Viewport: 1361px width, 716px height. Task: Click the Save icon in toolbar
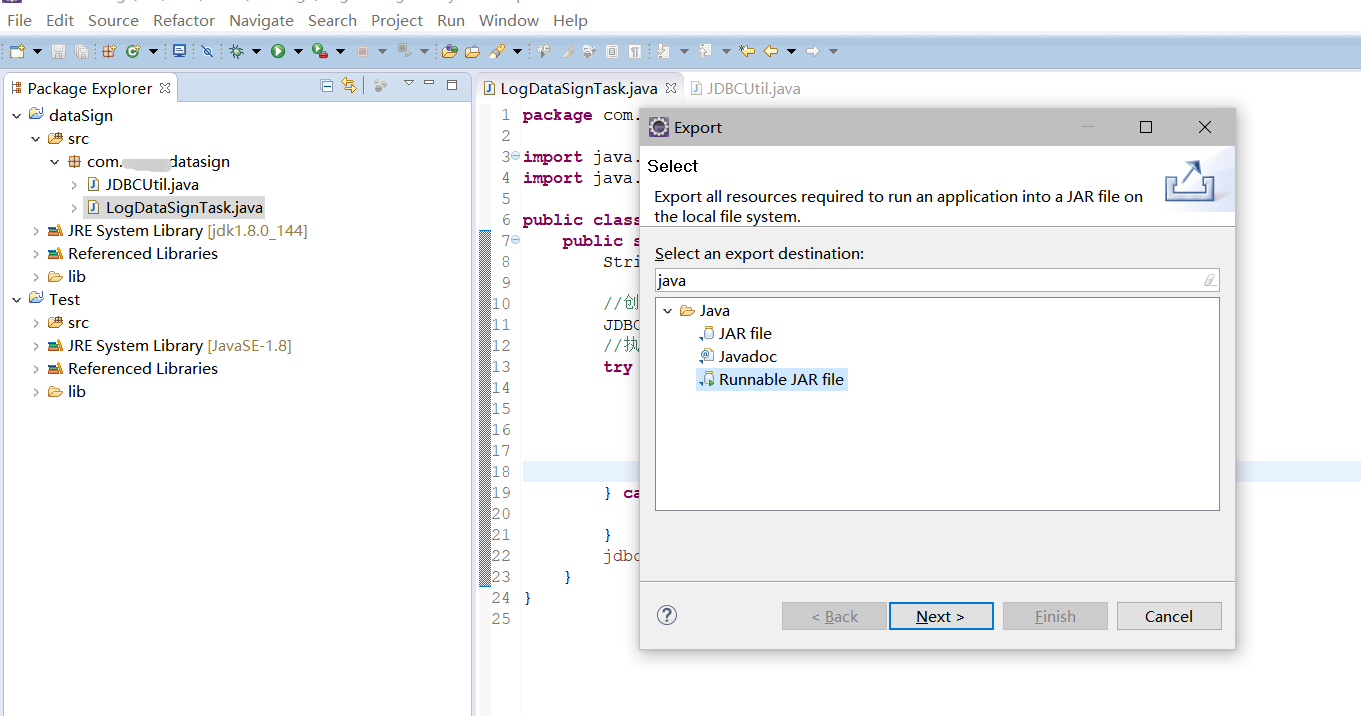(x=58, y=51)
